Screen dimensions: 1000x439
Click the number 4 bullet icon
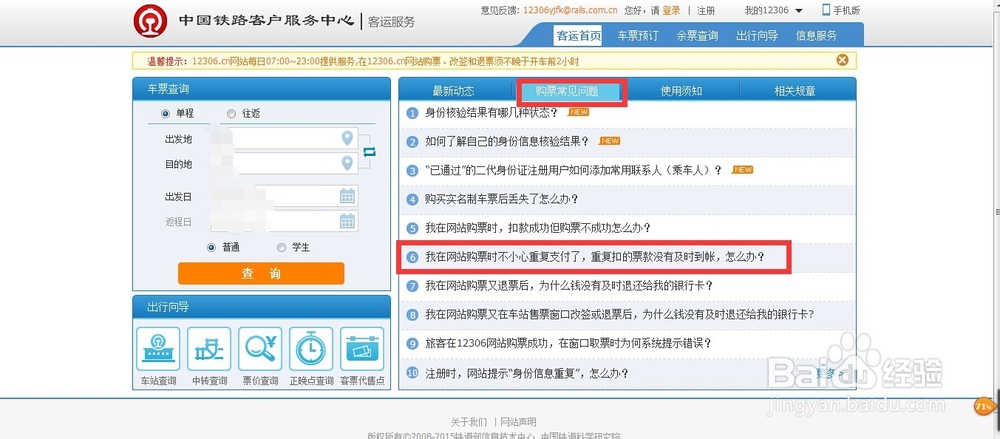[x=413, y=199]
